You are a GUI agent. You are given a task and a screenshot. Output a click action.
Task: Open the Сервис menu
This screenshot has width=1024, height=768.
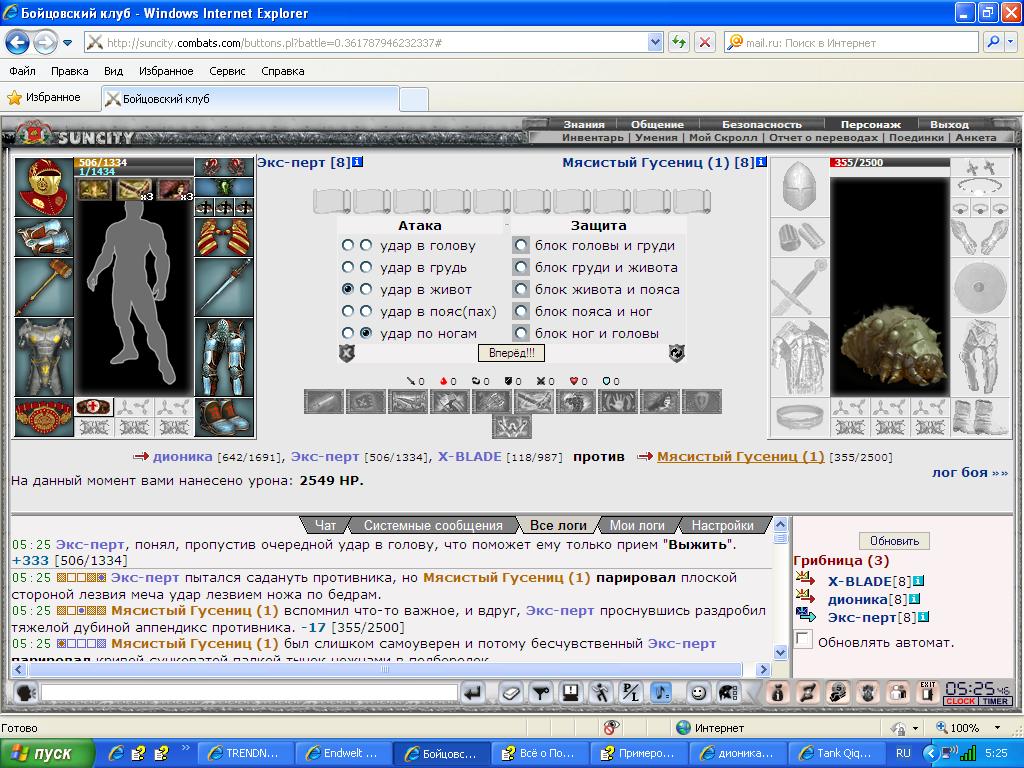click(227, 71)
